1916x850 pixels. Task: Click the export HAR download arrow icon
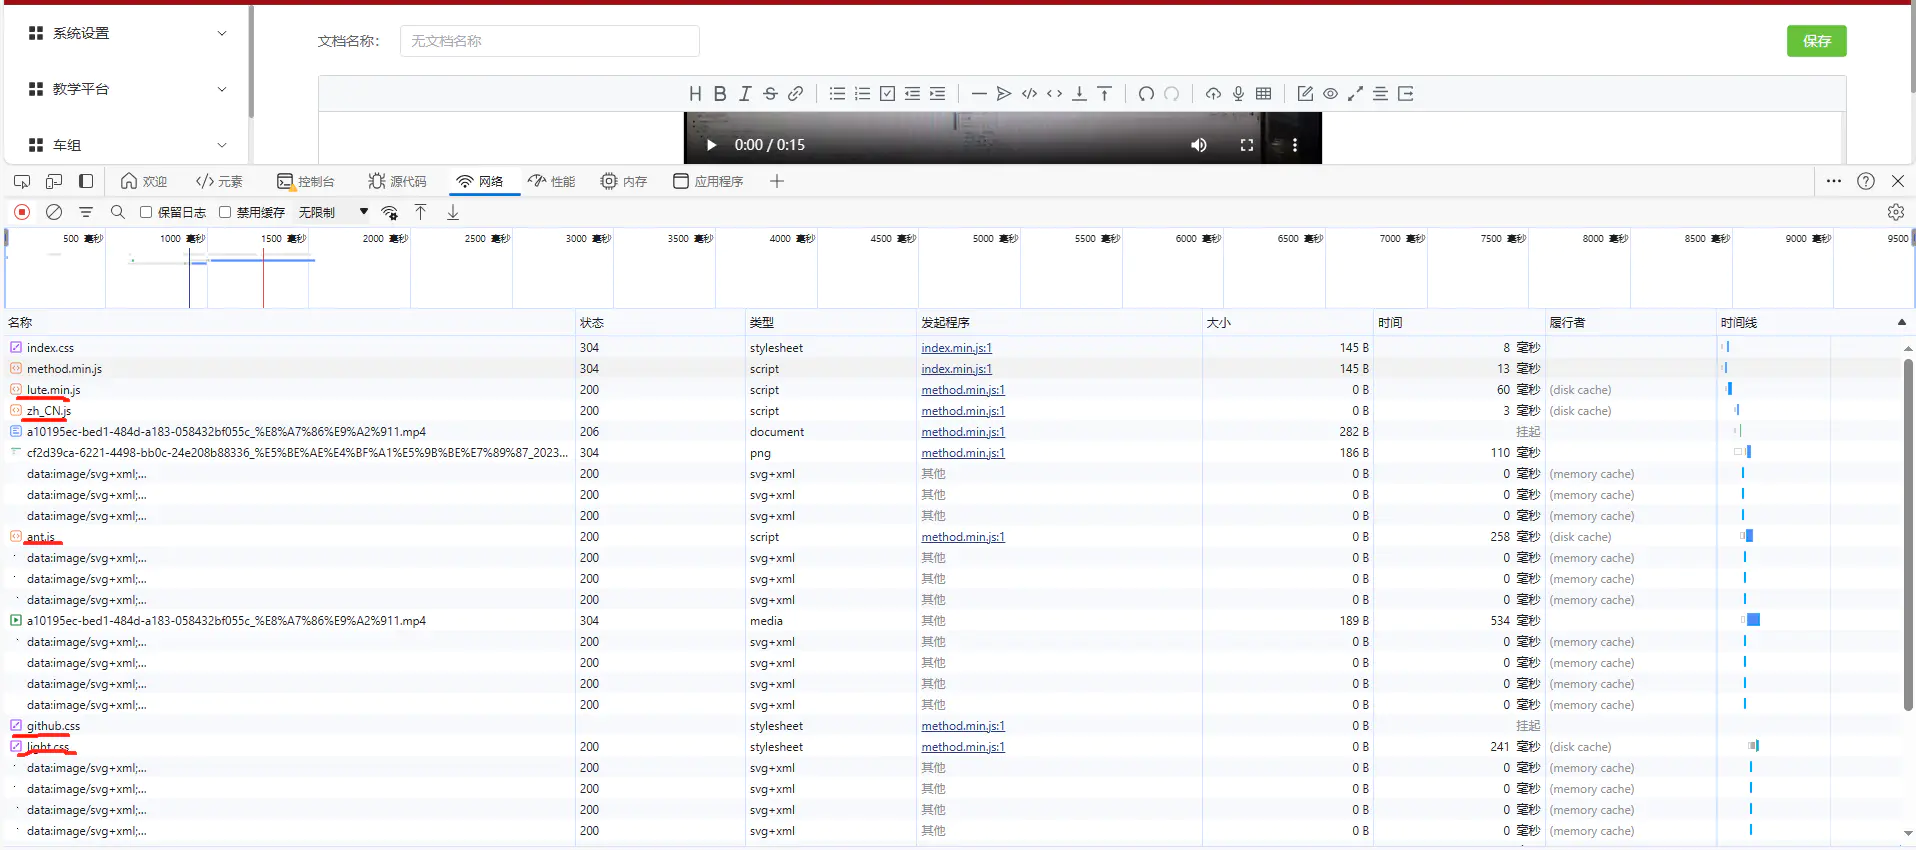453,212
